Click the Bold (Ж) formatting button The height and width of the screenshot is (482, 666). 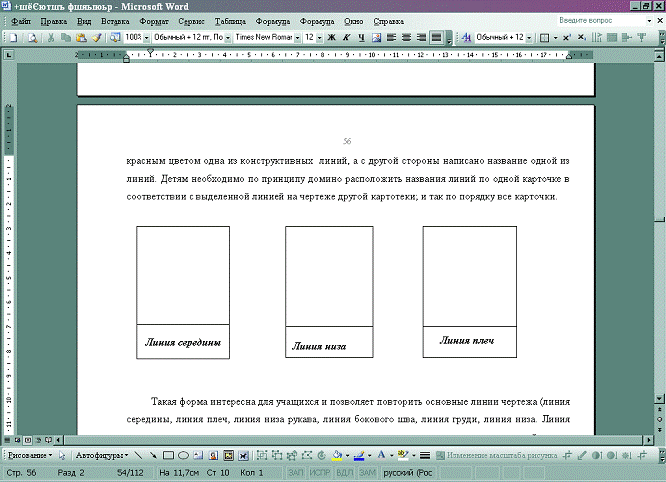point(332,38)
